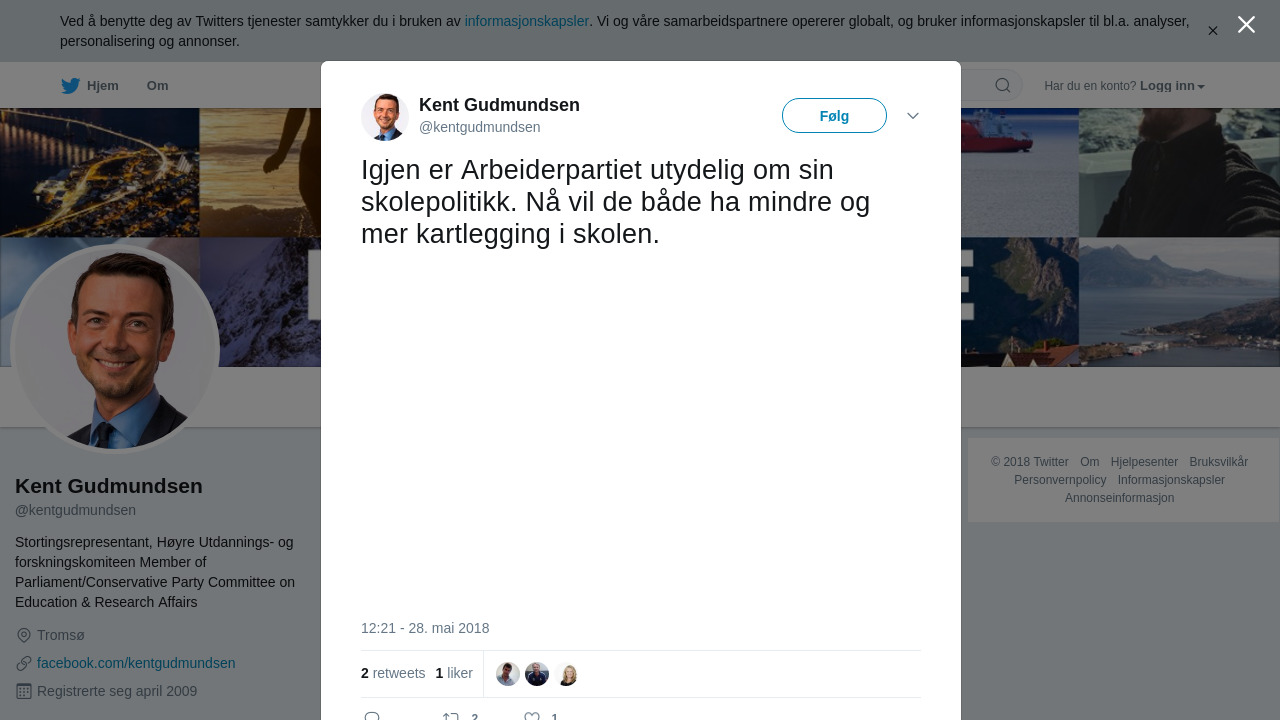Click the 2 retweets count

(x=393, y=673)
